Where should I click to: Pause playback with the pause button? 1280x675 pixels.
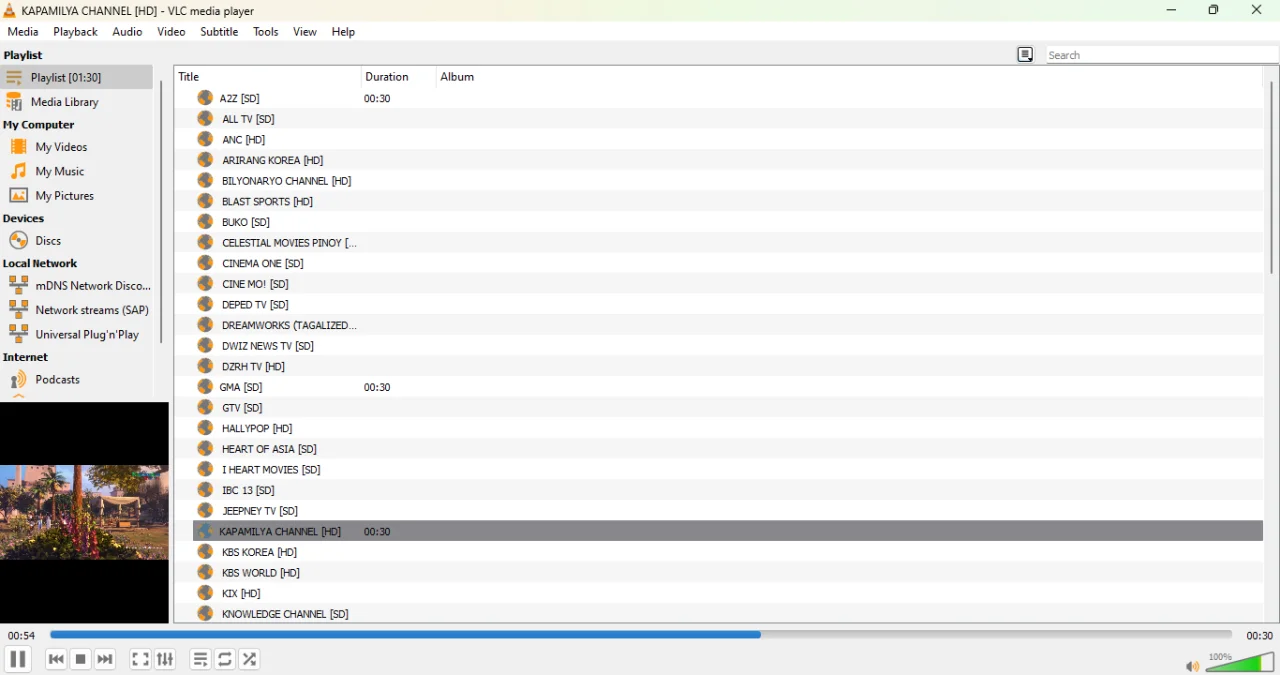[17, 659]
